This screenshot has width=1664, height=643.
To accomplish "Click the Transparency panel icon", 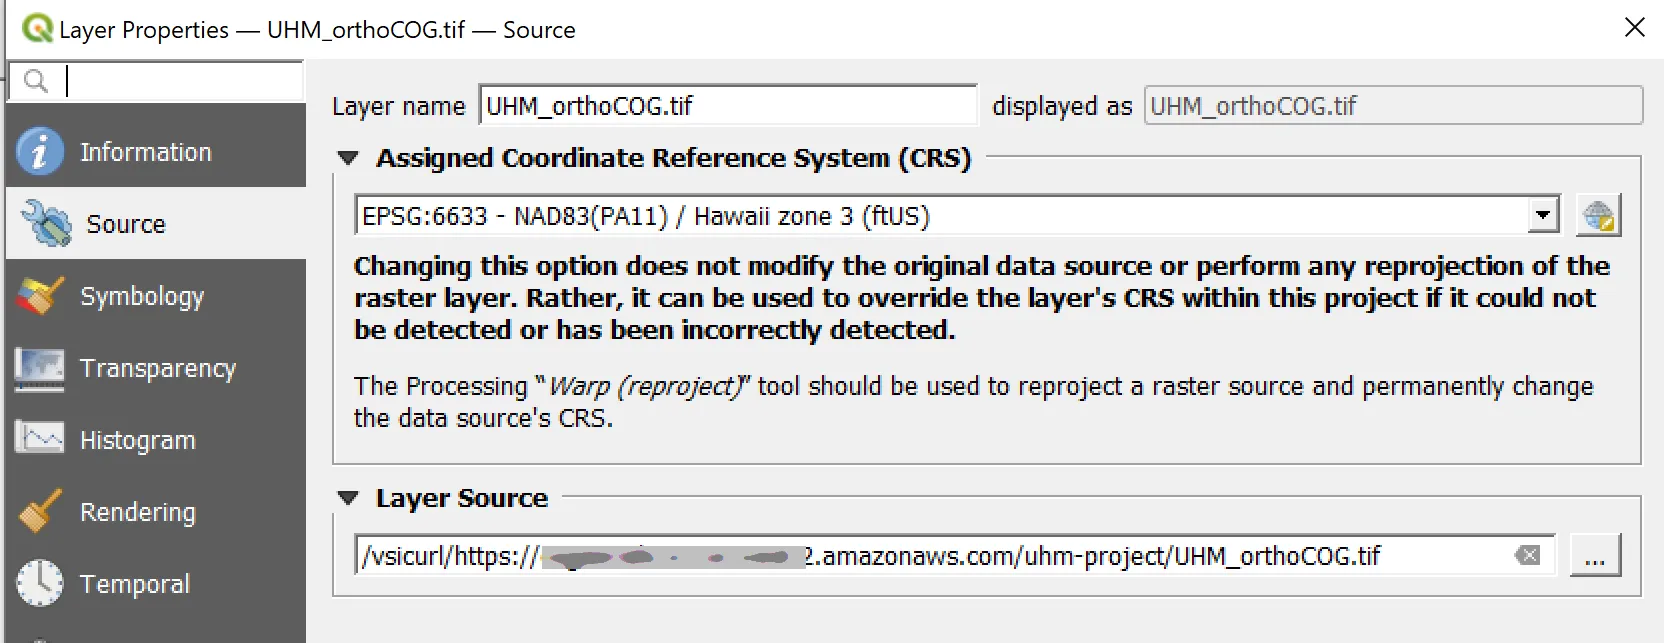I will point(40,368).
